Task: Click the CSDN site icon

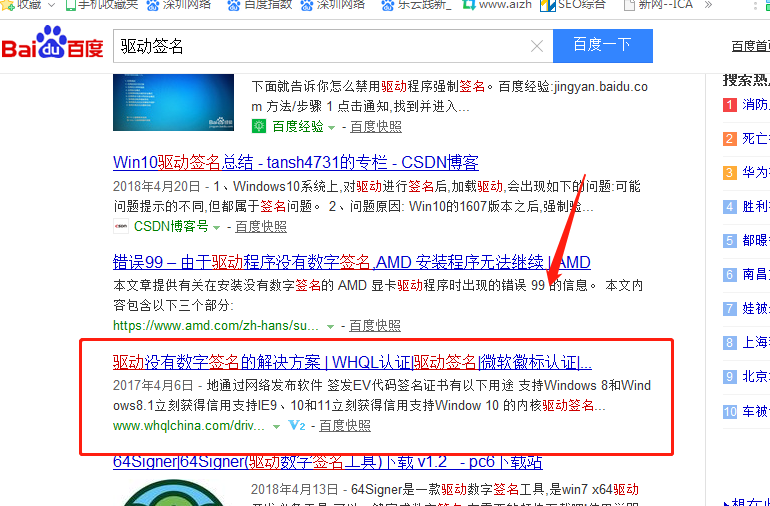Action: [x=121, y=226]
